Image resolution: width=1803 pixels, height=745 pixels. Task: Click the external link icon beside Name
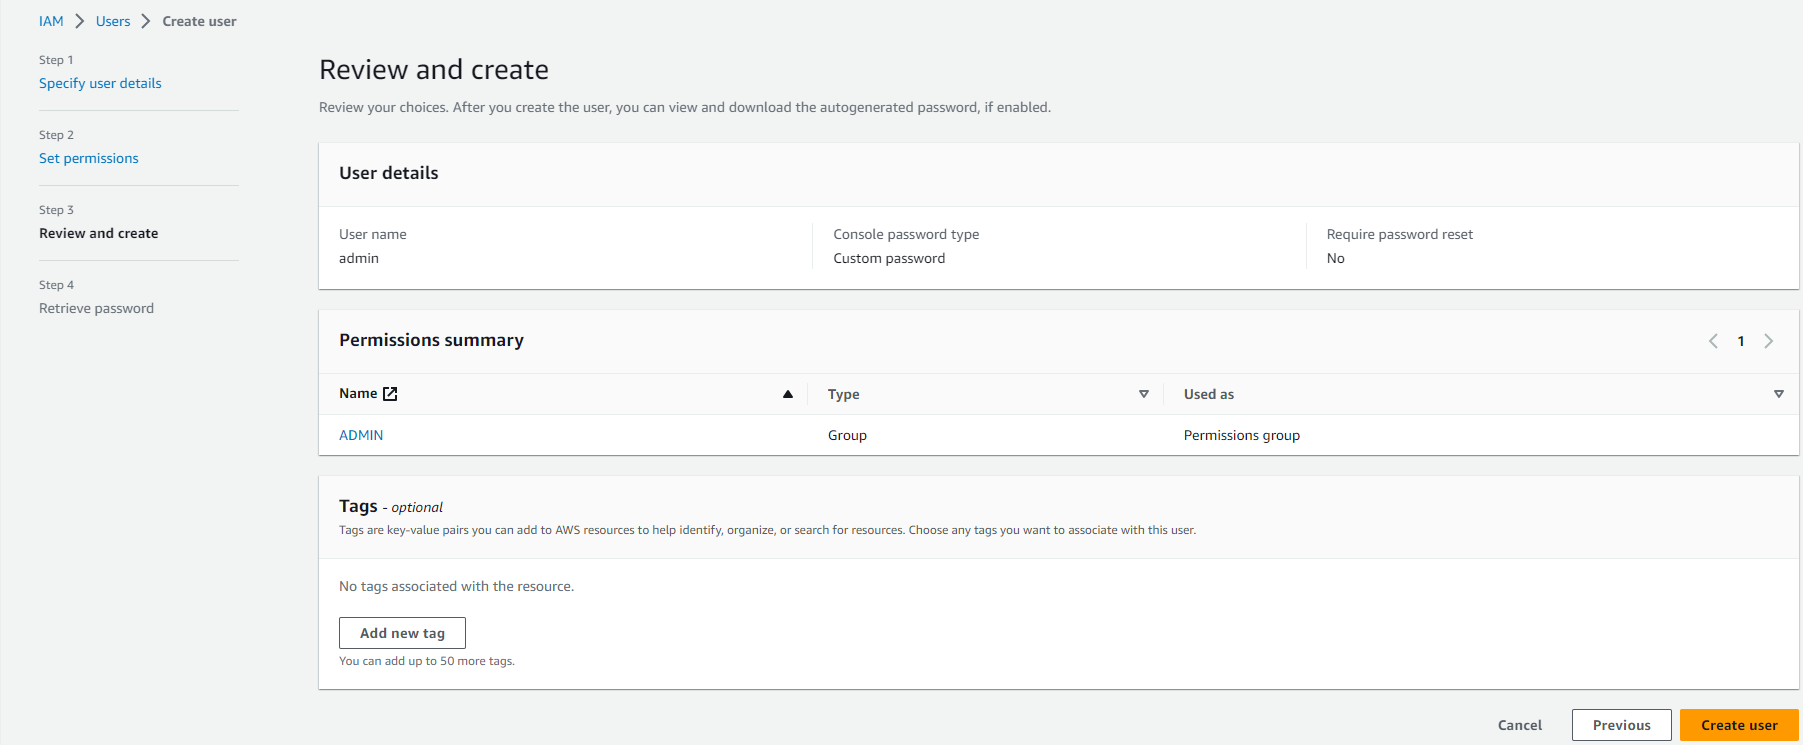pos(390,394)
